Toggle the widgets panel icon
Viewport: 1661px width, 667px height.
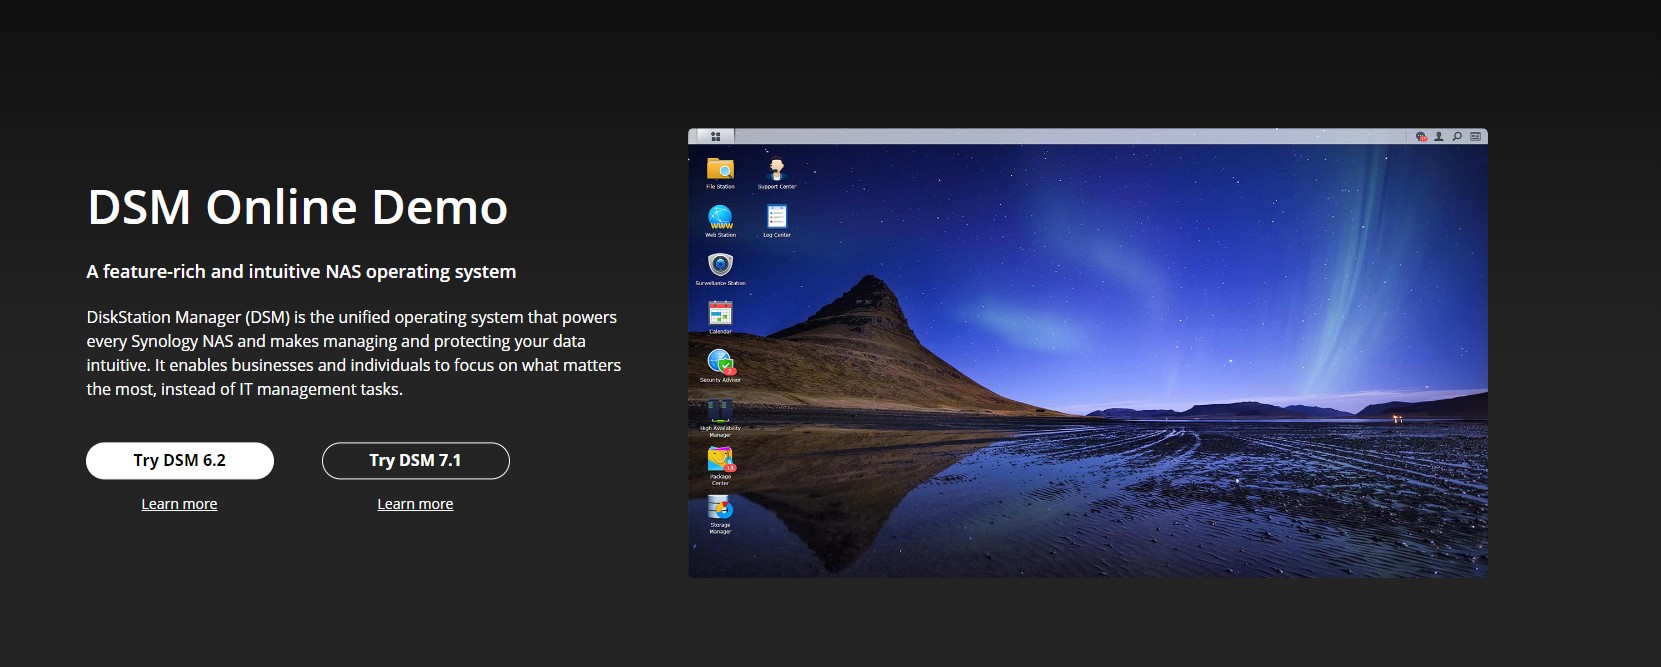[x=1475, y=136]
